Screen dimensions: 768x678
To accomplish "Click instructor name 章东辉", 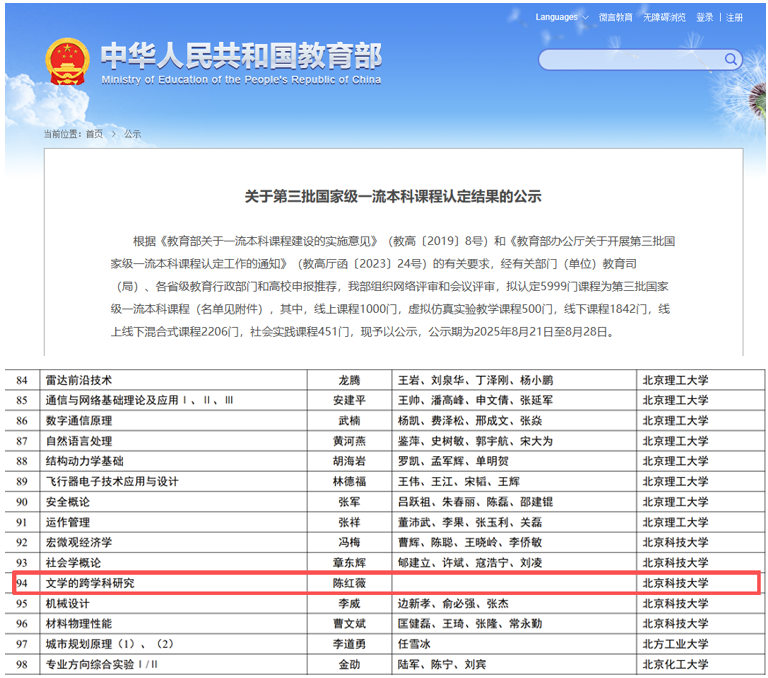I will coord(349,563).
